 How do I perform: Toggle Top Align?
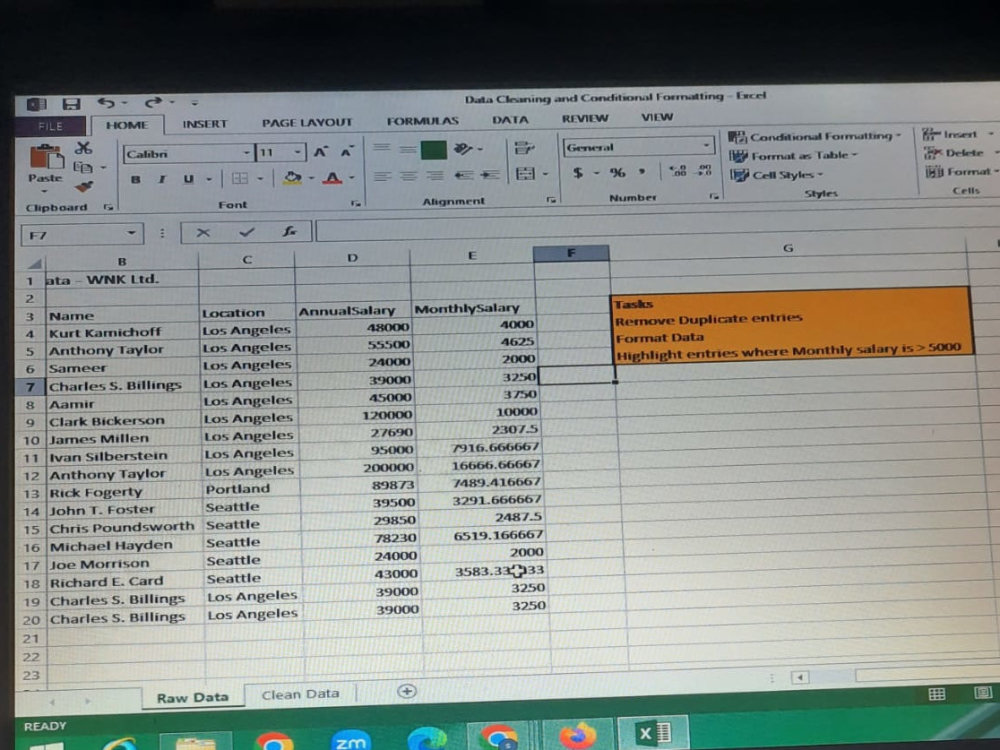coord(381,147)
